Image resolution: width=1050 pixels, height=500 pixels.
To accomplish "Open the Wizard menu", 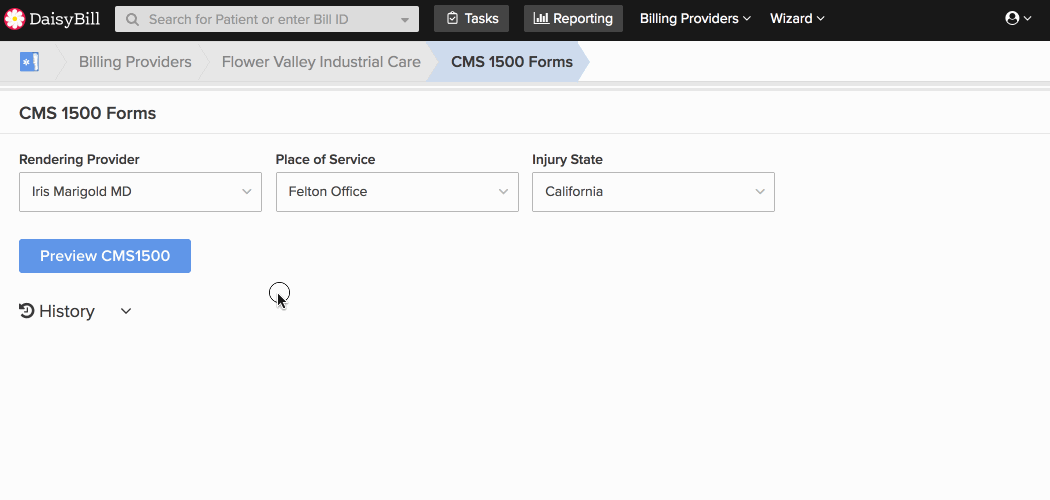I will pos(797,19).
